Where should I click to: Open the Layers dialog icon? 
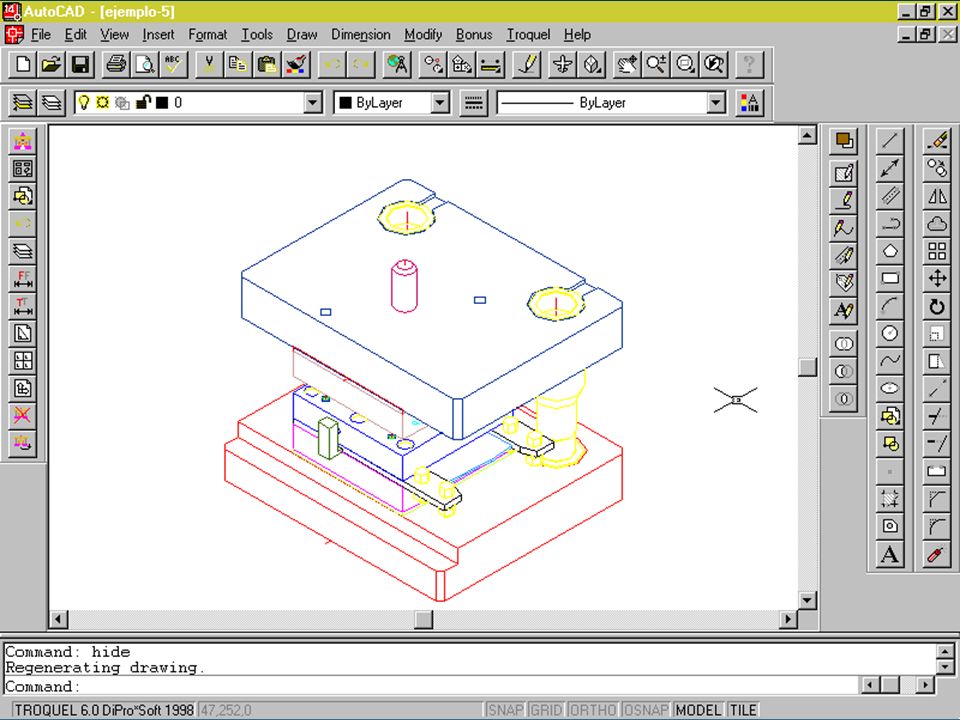[51, 103]
